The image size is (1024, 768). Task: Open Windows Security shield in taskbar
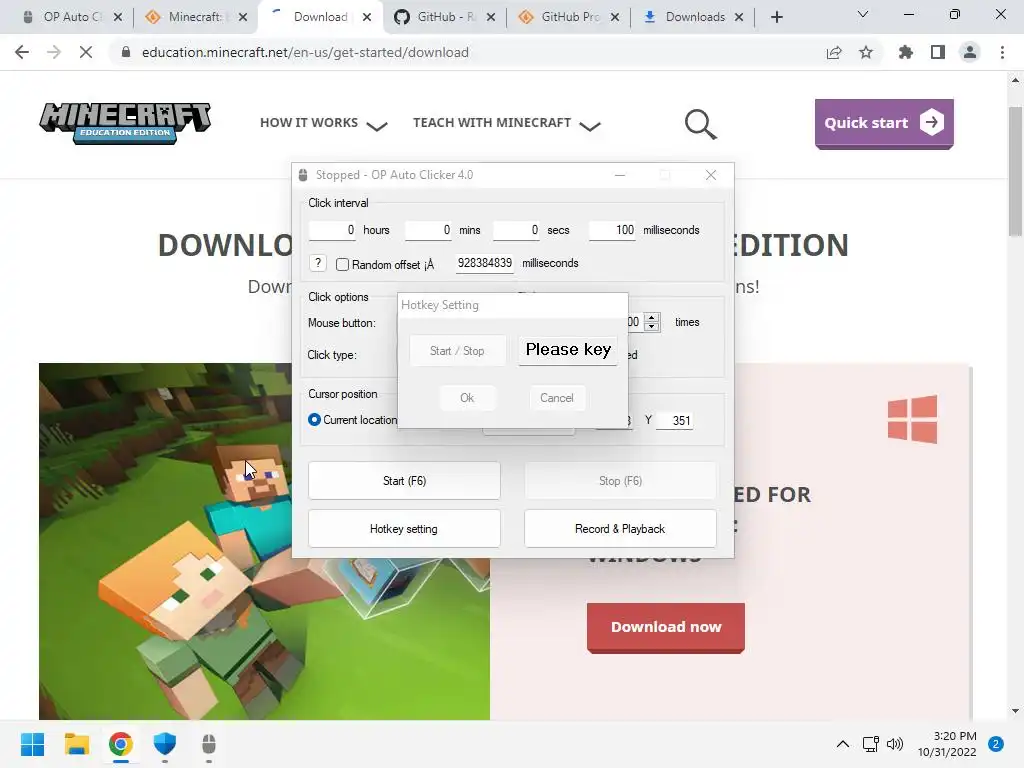coord(165,744)
